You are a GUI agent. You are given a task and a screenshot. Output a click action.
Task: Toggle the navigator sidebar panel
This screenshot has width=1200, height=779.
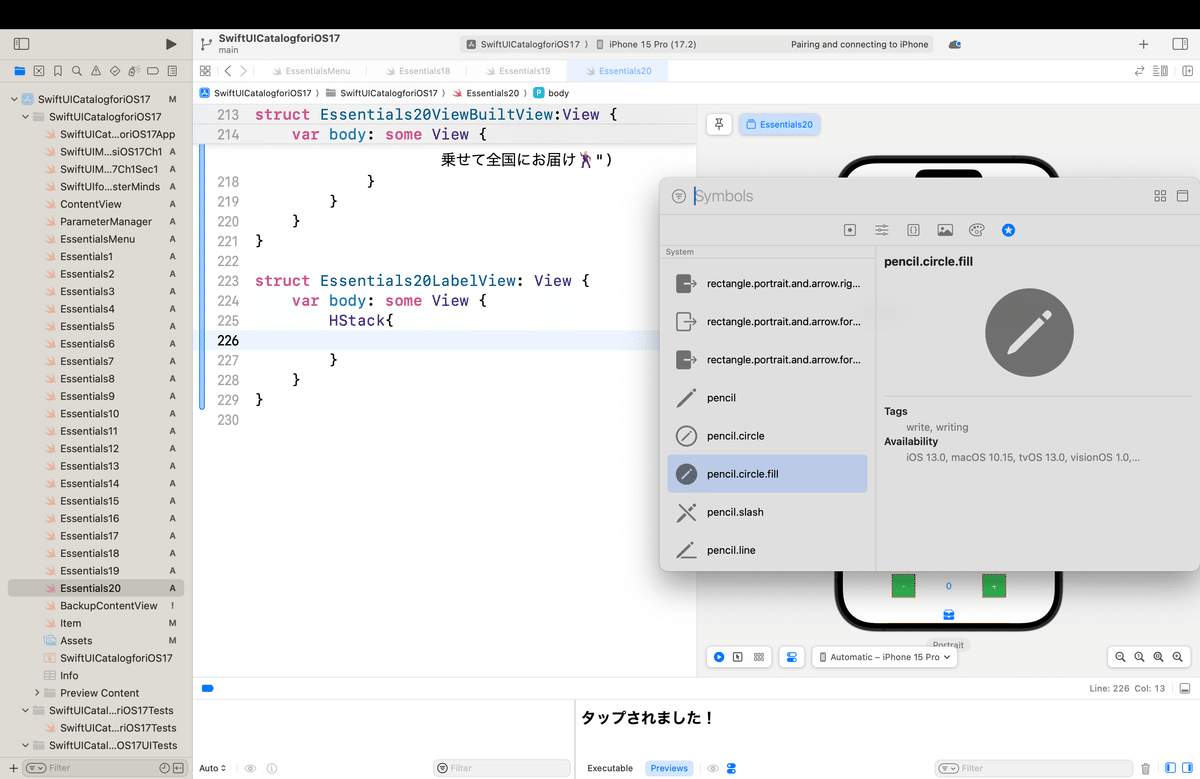pos(21,44)
